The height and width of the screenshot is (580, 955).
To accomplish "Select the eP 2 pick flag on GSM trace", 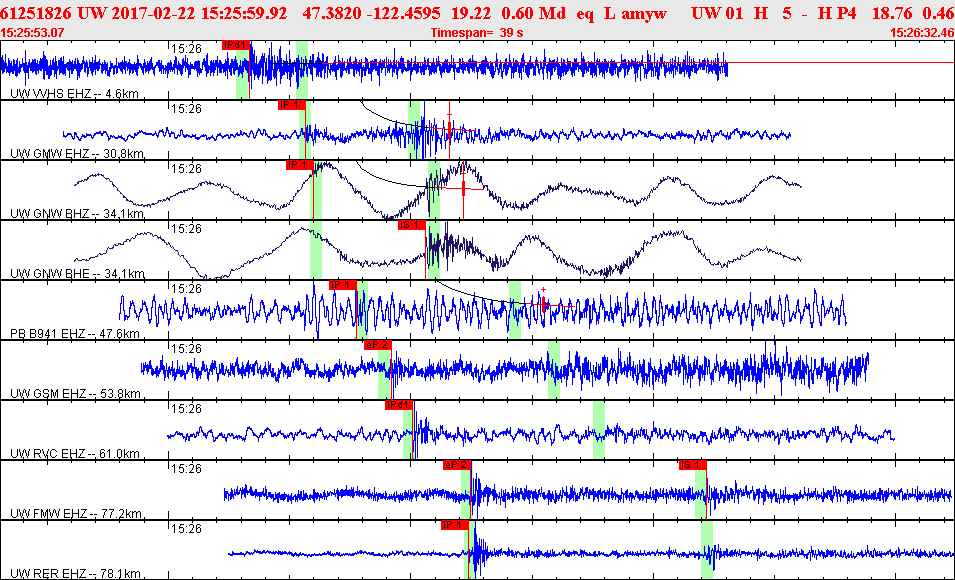I will [377, 345].
